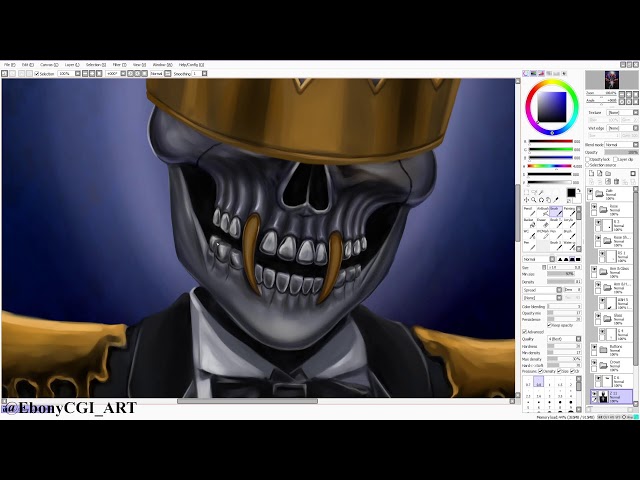Open the Edit menu
Image resolution: width=640 pixels, height=480 pixels.
27,64
